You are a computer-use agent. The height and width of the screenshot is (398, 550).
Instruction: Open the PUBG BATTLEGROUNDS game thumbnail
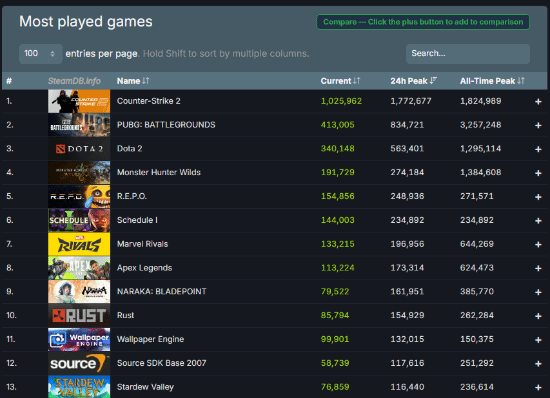pos(79,125)
